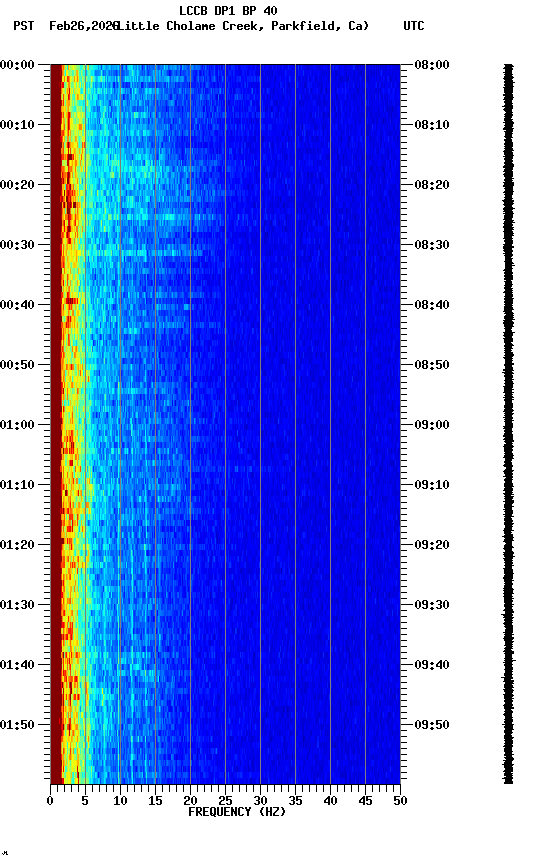
Task: Click the 00:10 PST time label
Action: (17, 125)
